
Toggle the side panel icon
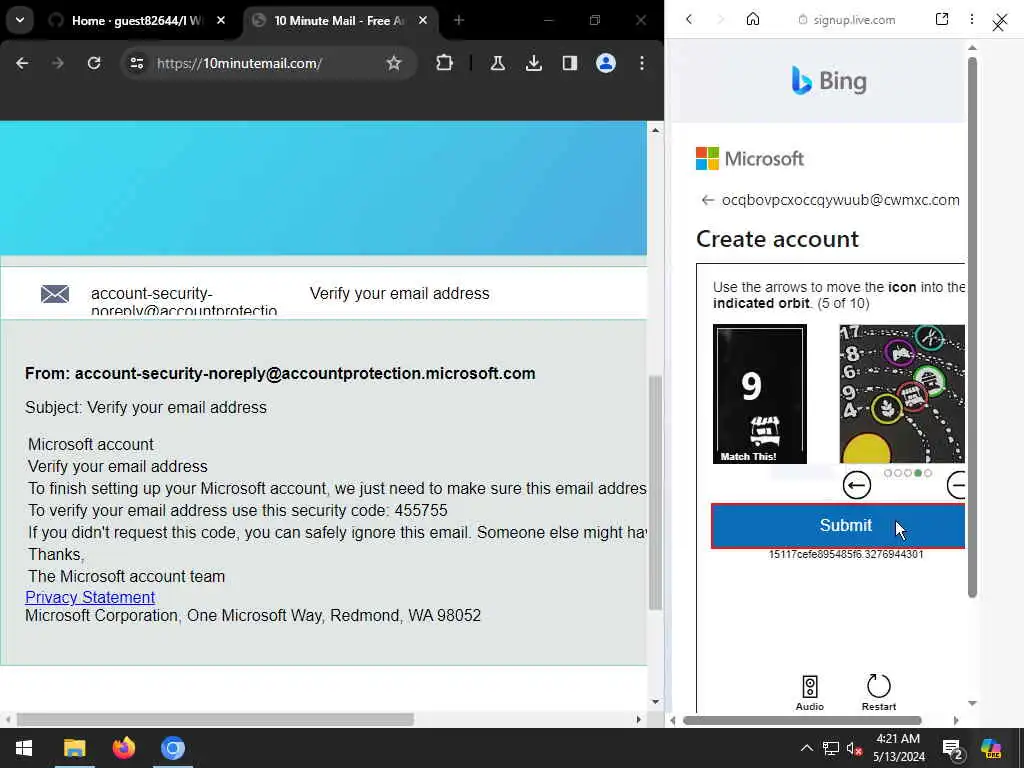coord(569,63)
